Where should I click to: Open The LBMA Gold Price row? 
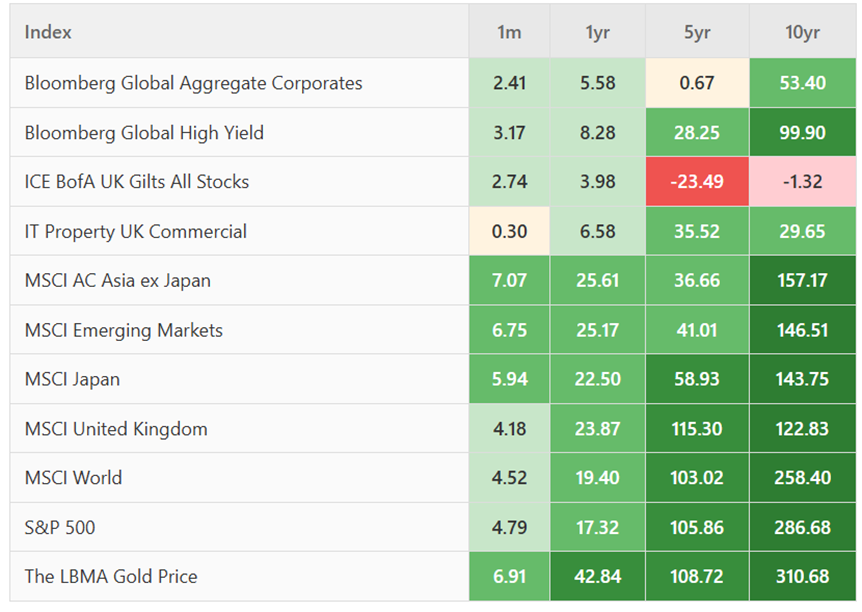(111, 576)
